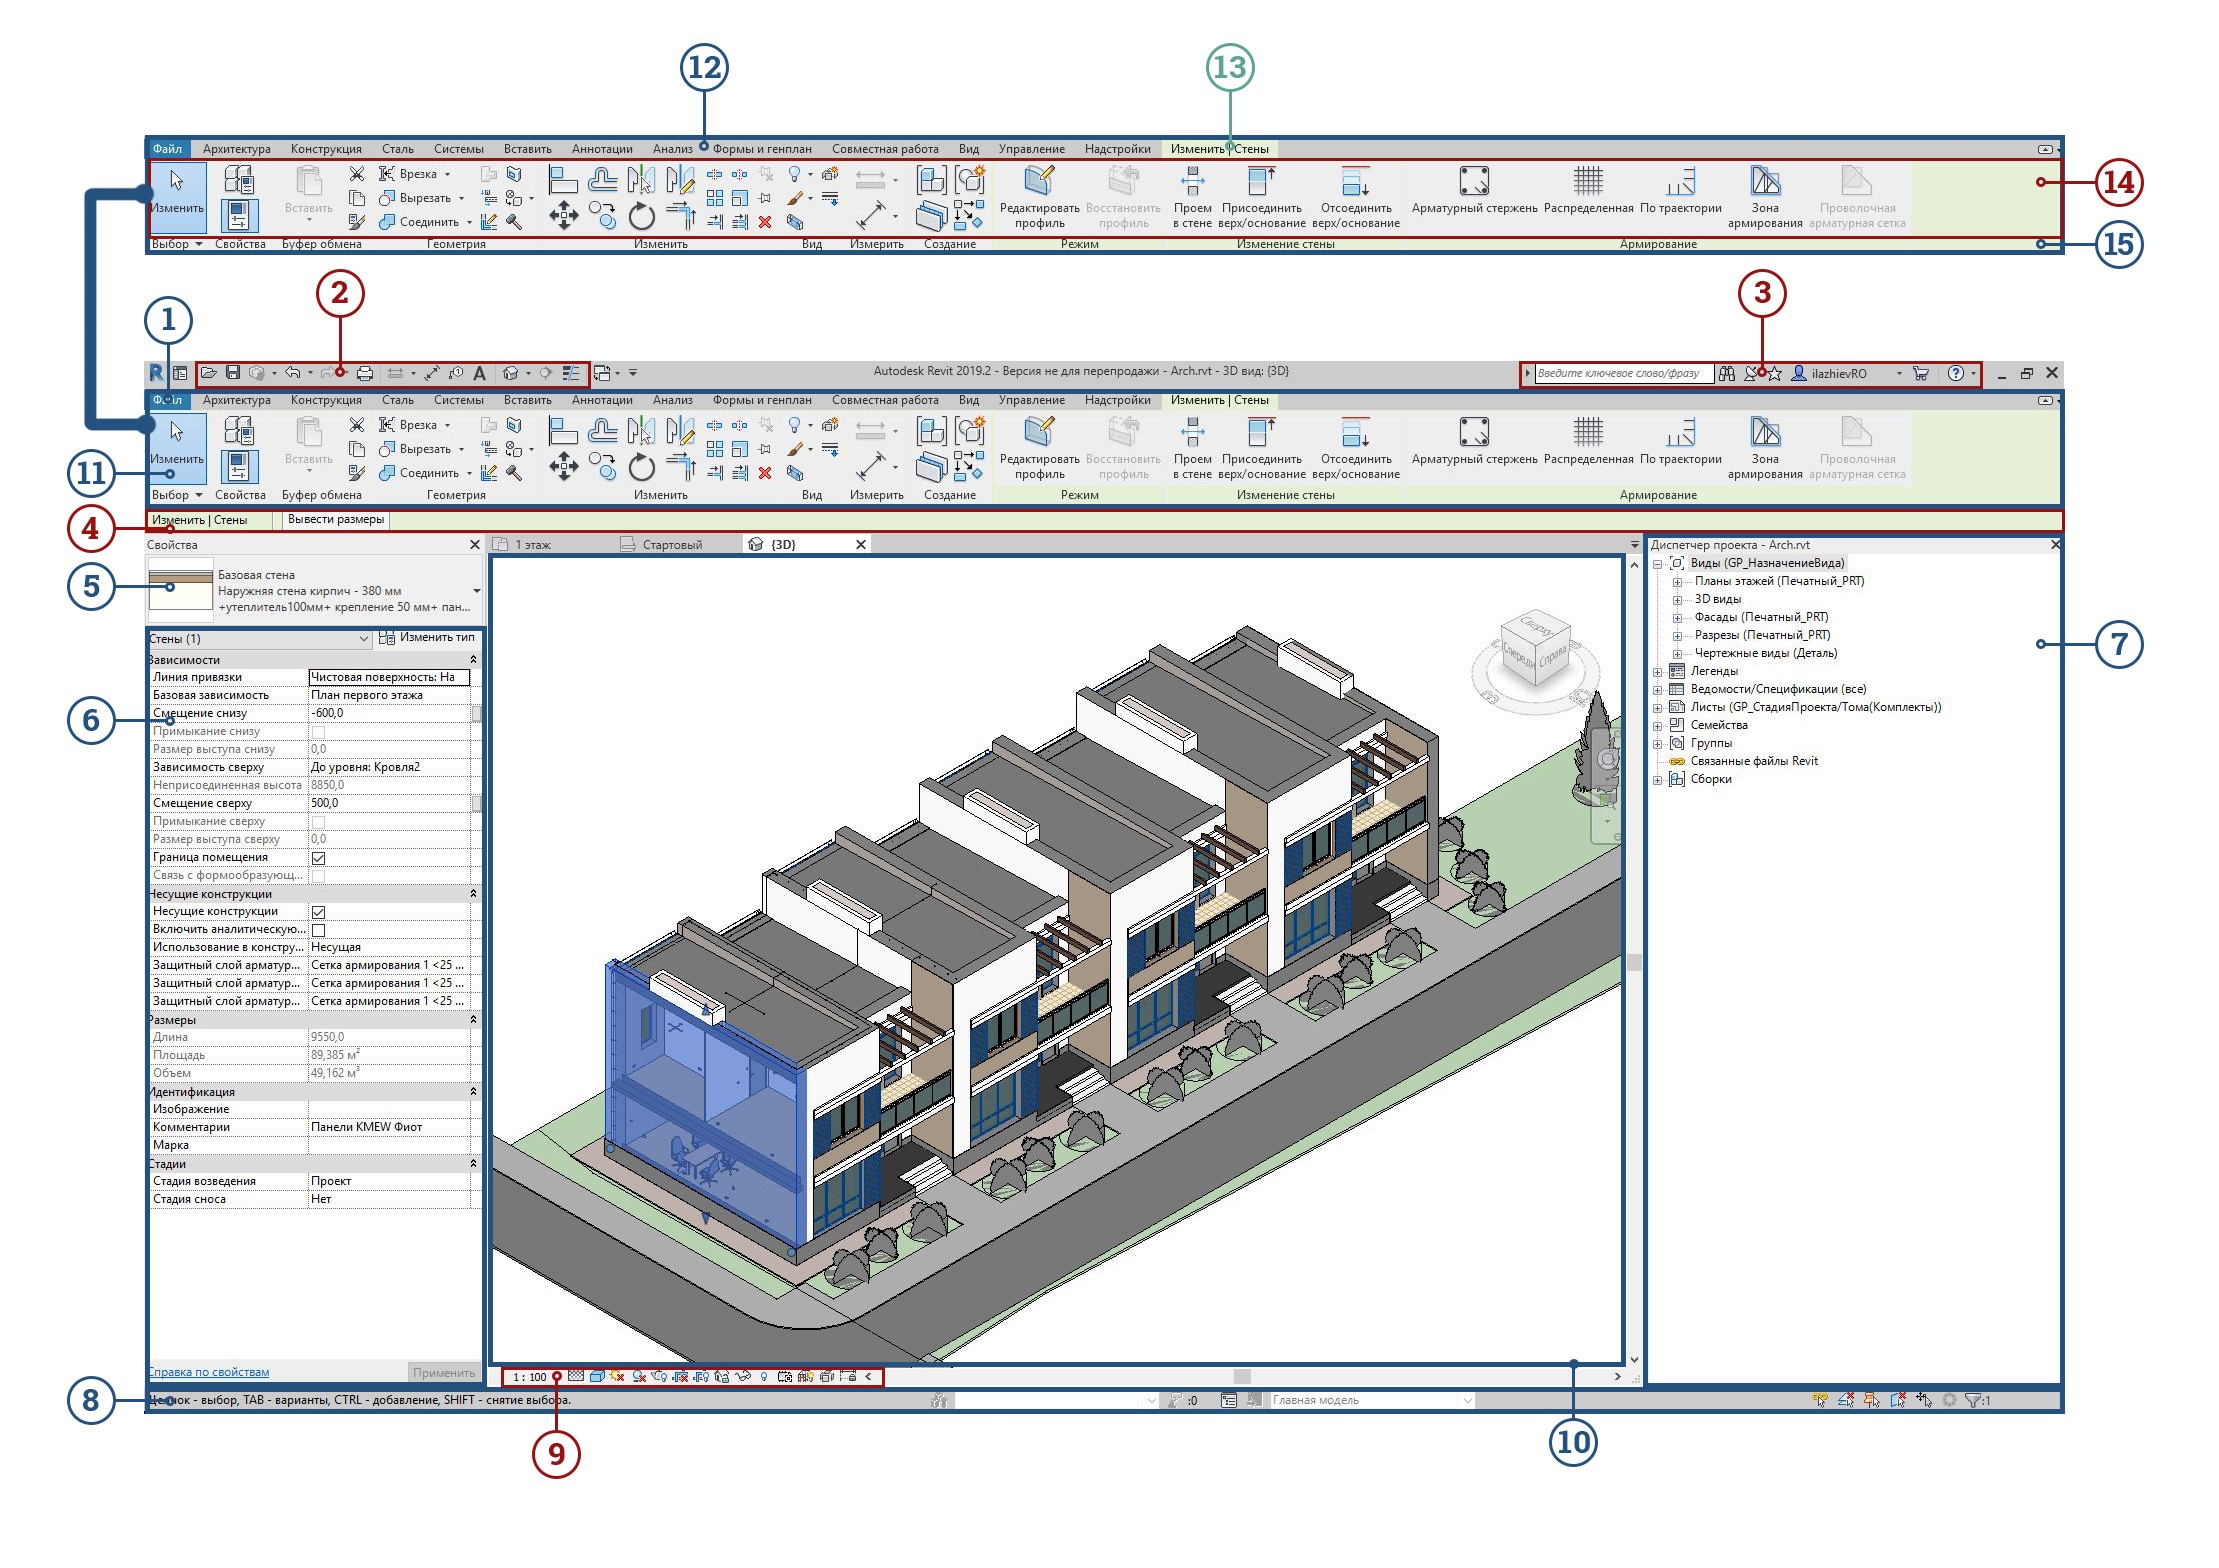Open the Архитектура tab in lower ribbon
This screenshot has height=1568, width=2219.
point(236,401)
